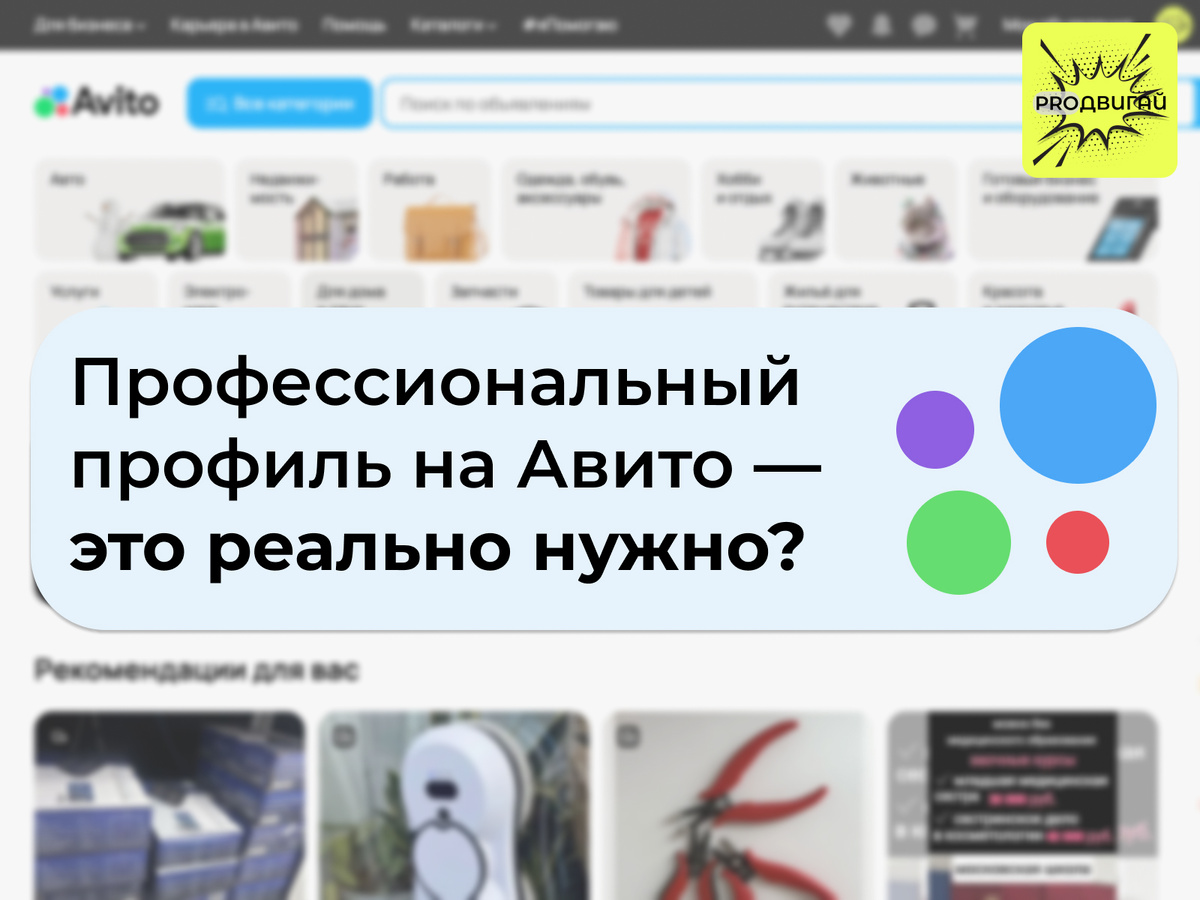Open the 'Для дома' category card
Viewport: 1200px width, 900px height.
point(364,291)
